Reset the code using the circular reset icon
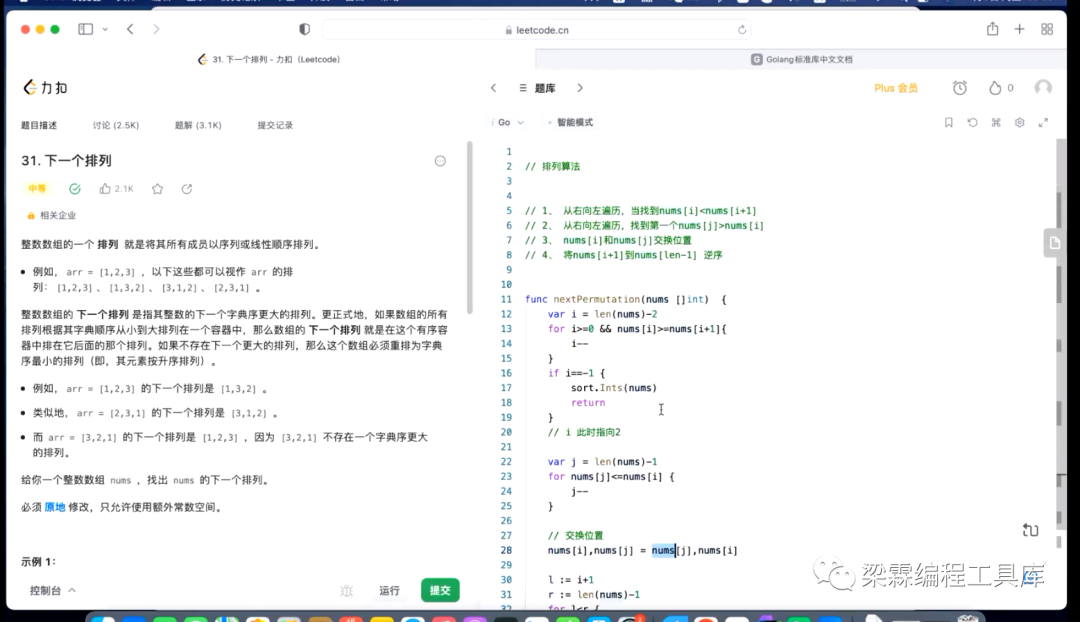The width and height of the screenshot is (1080, 622). 971,122
